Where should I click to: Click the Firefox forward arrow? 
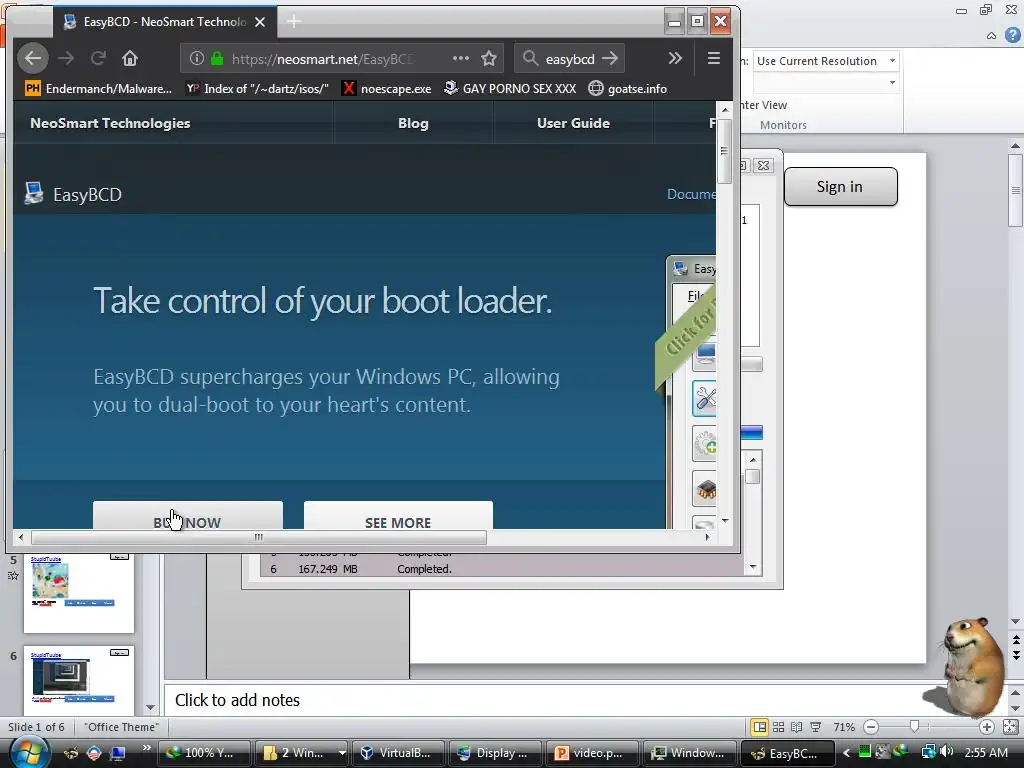[x=66, y=59]
